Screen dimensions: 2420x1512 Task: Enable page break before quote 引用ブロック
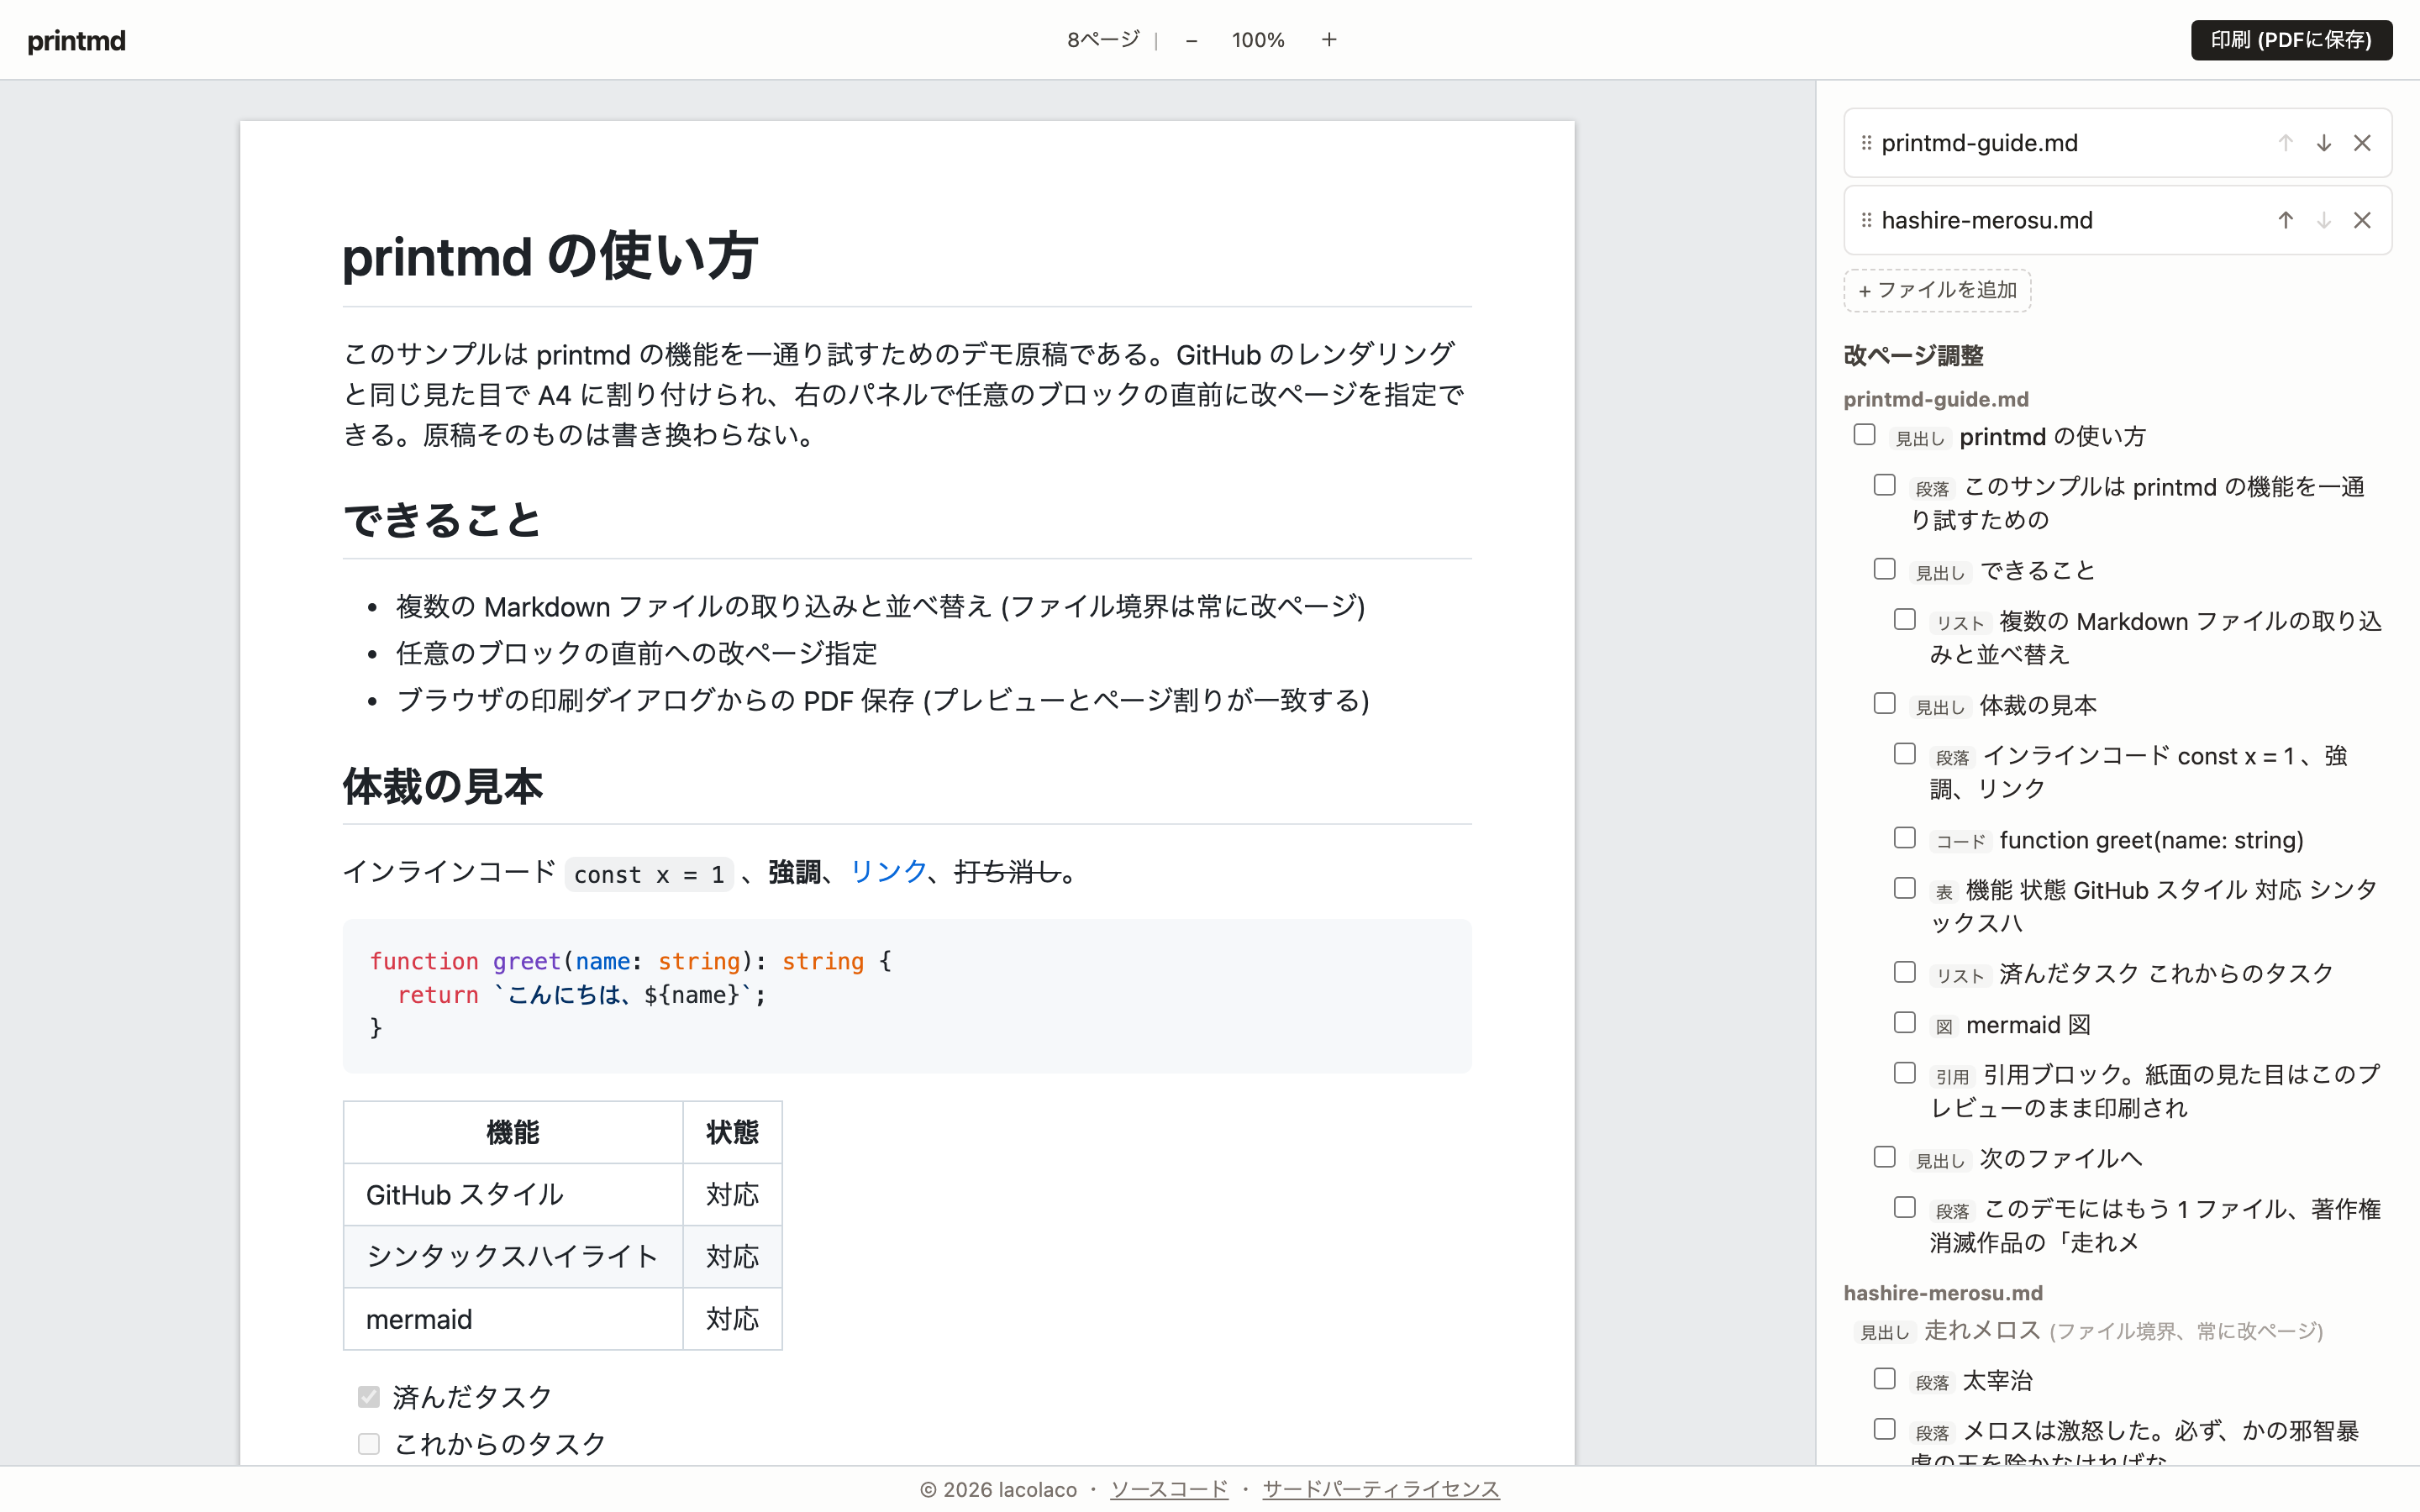1904,1073
